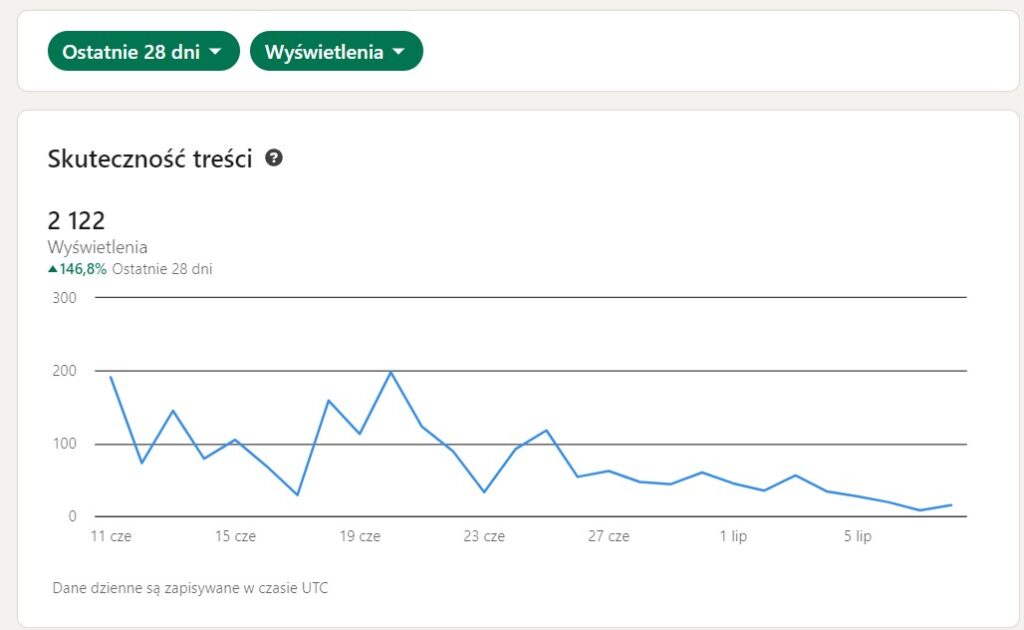Viewport: 1024px width, 630px height.
Task: Select the 2 122 total views metric
Action: 78,220
